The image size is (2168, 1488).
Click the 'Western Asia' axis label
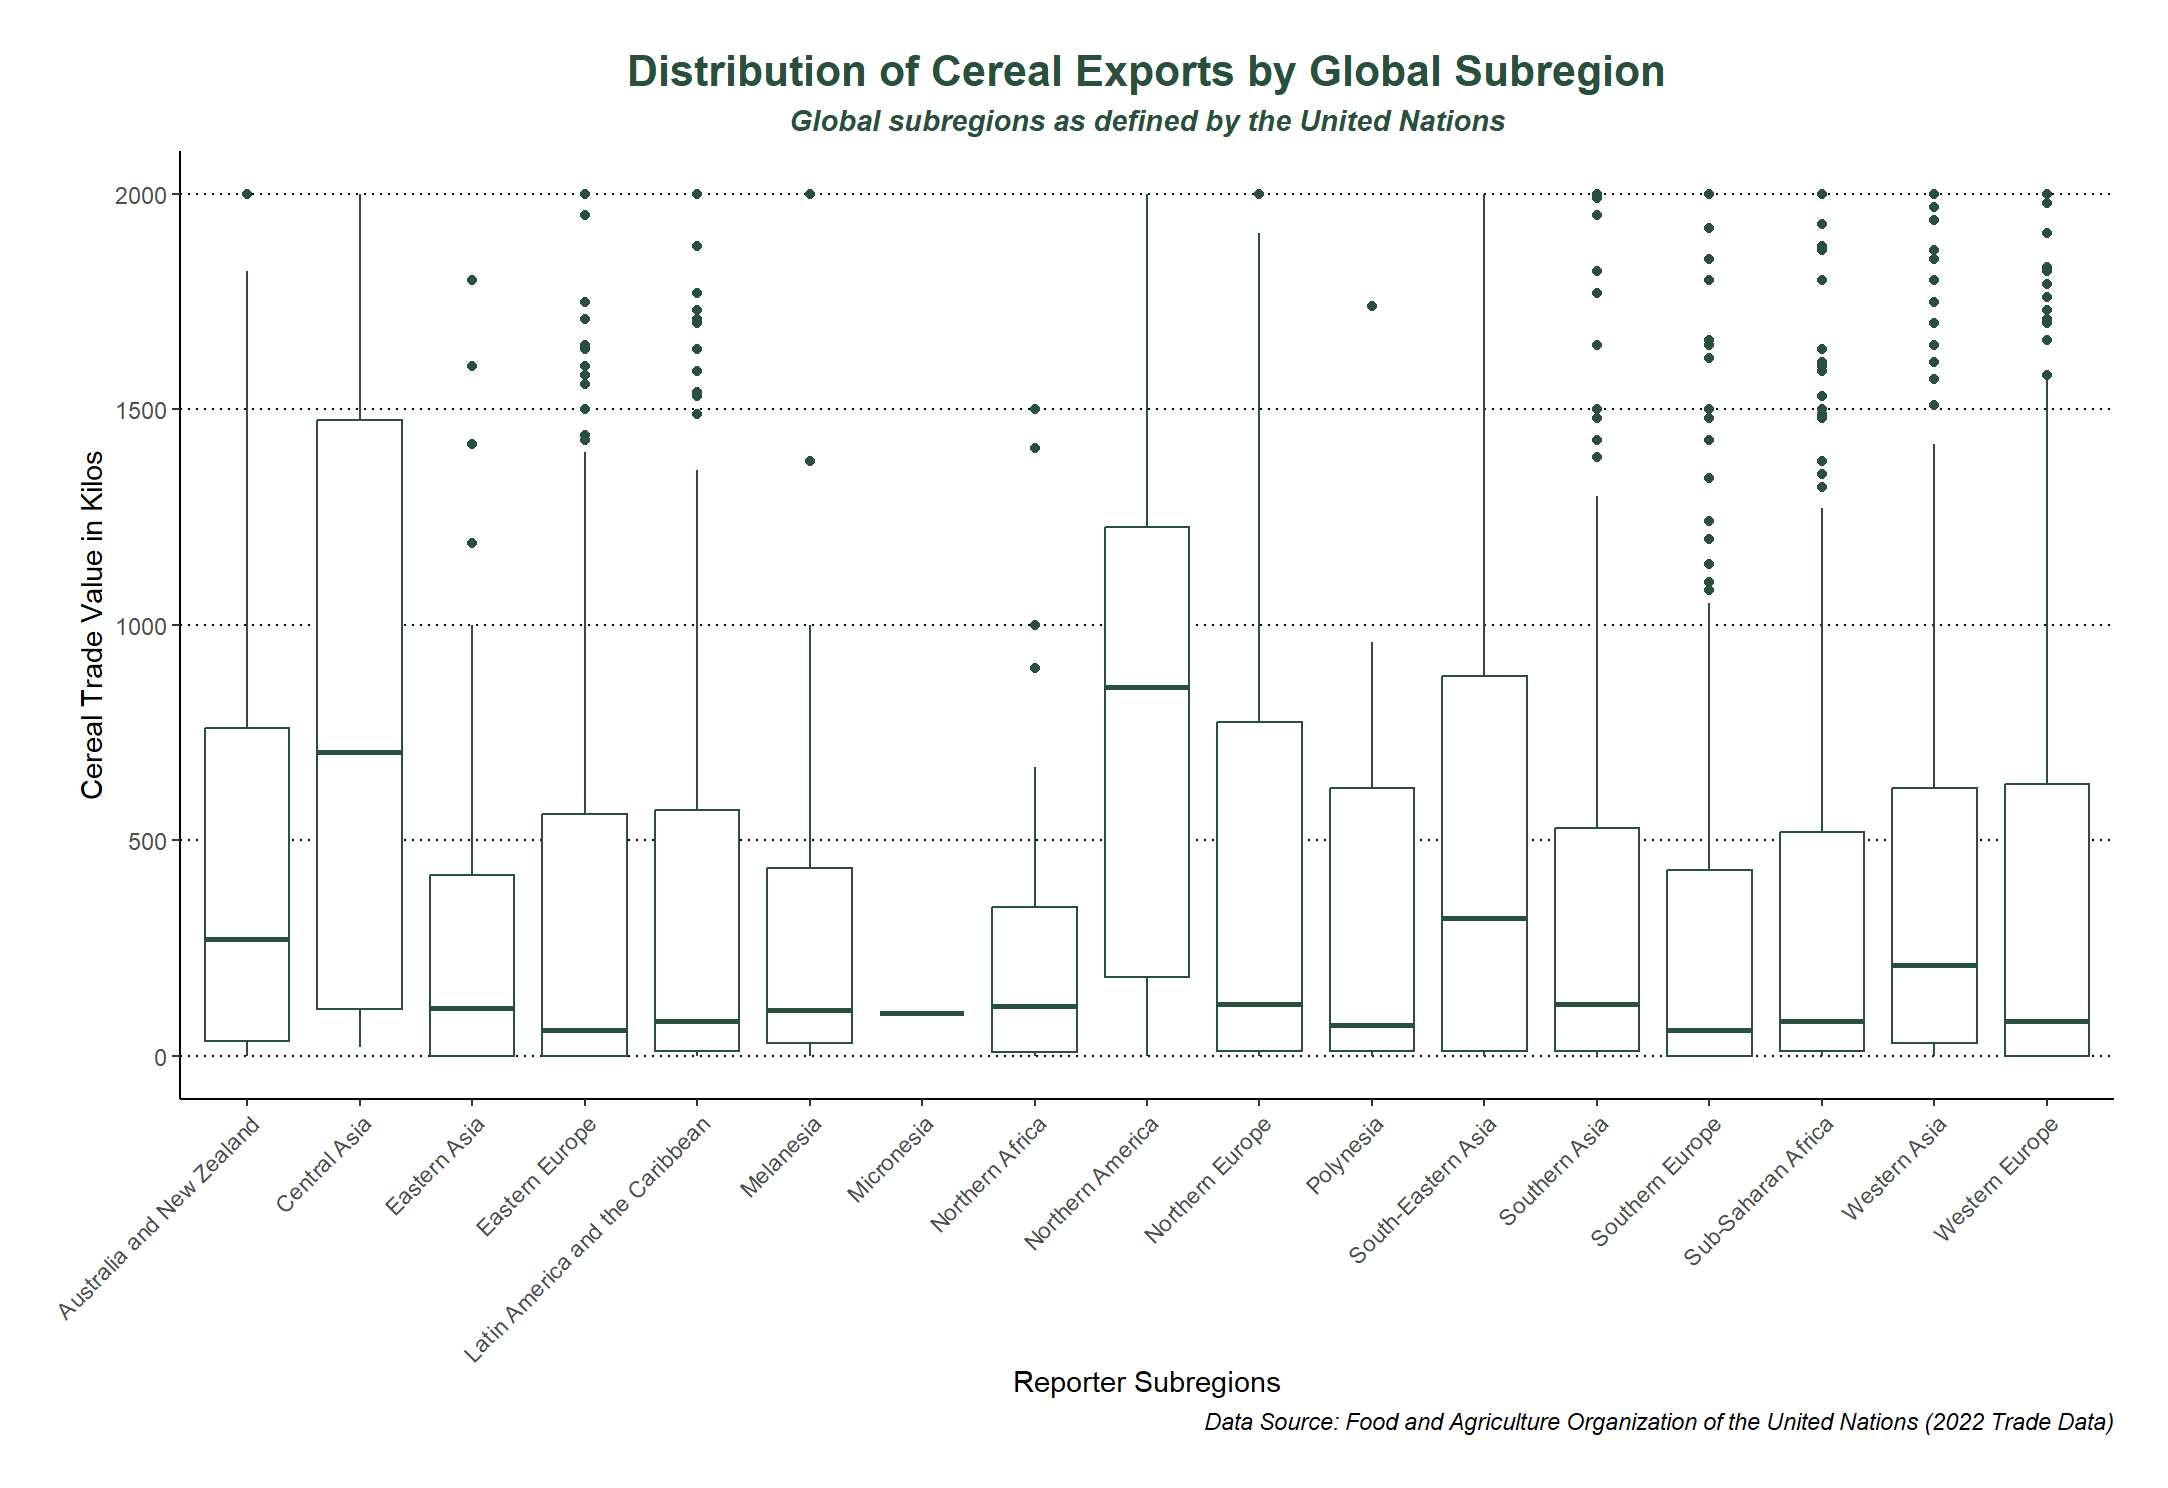click(1895, 1168)
